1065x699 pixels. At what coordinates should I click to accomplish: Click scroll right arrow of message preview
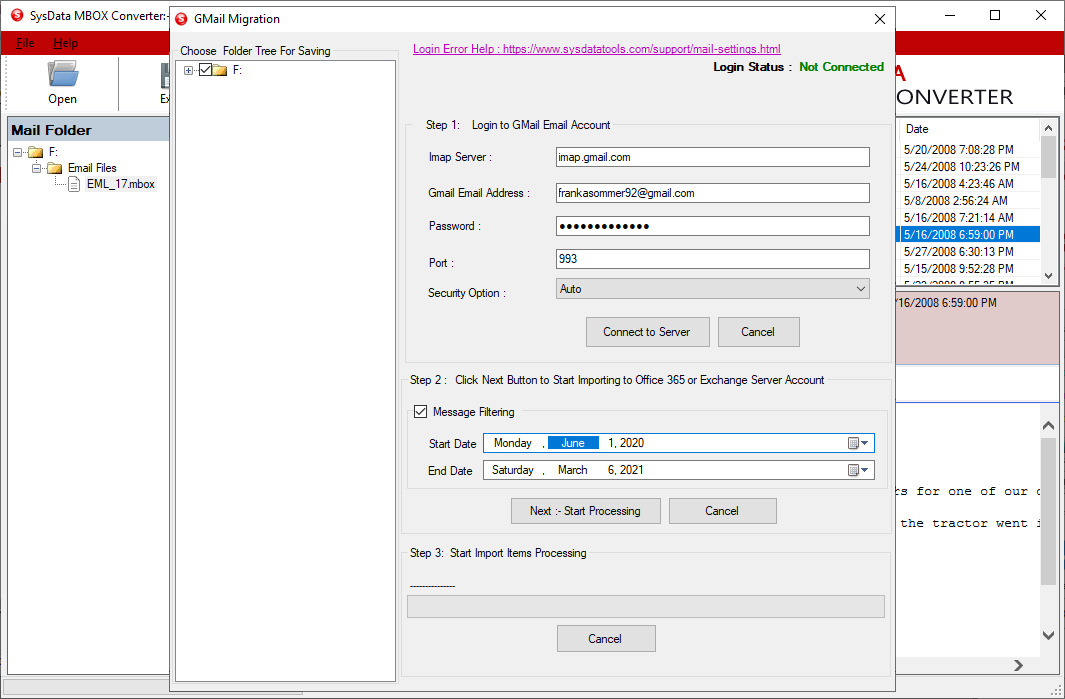1018,666
